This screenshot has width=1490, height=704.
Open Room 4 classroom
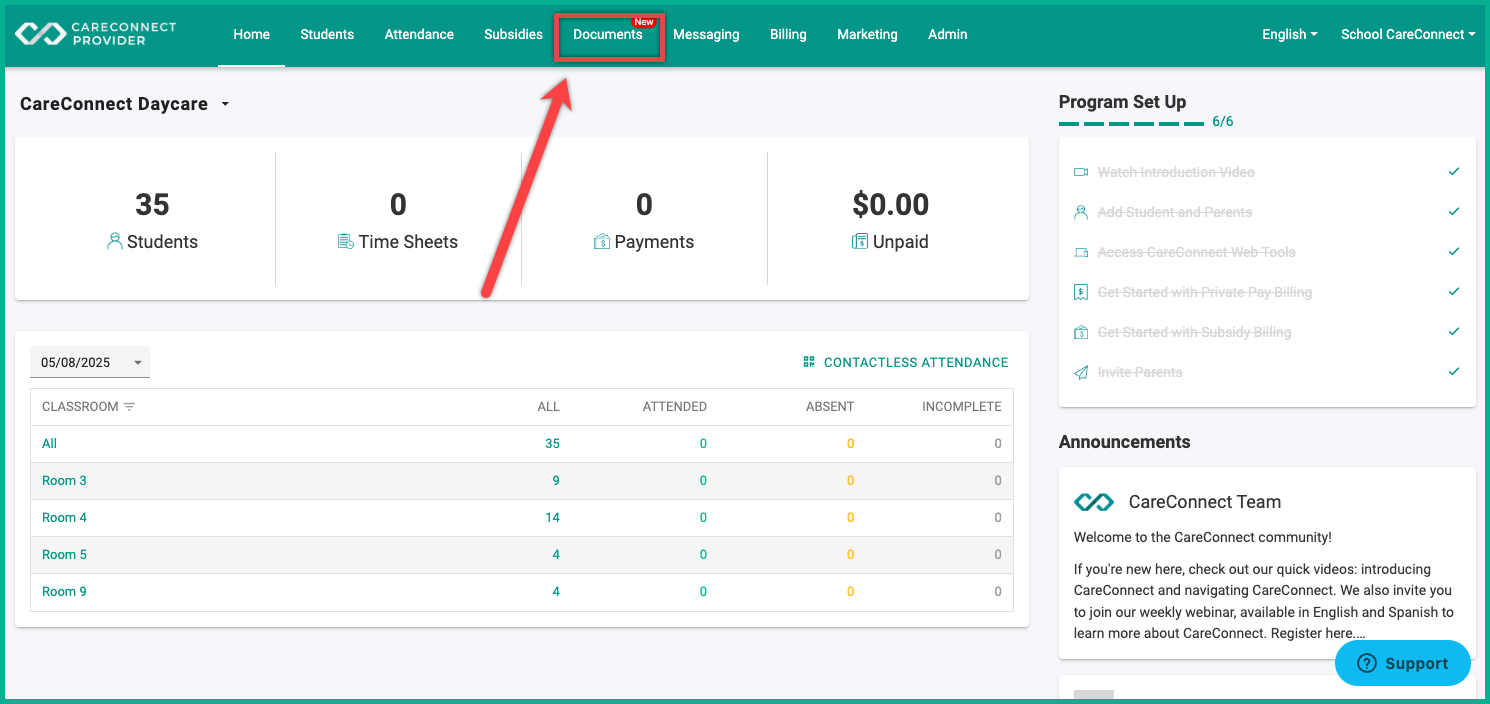(64, 518)
